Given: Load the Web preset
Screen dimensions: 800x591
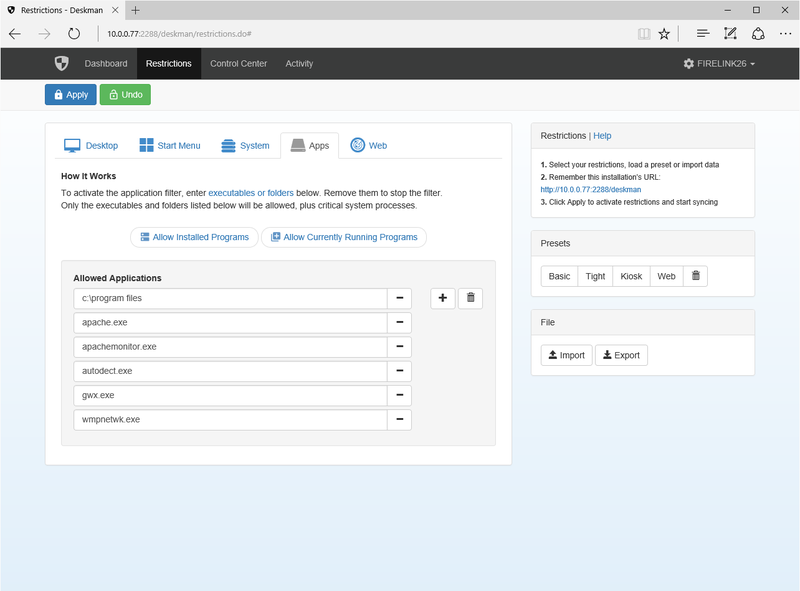Looking at the screenshot, I should (x=666, y=276).
